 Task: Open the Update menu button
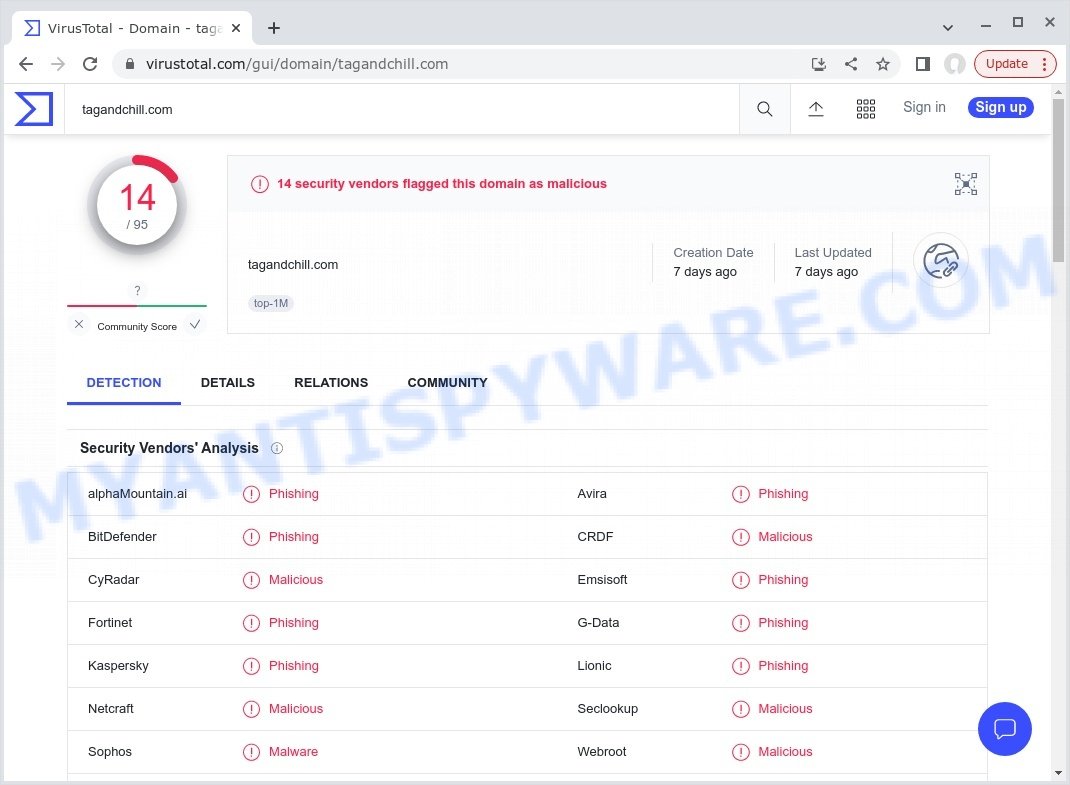click(x=1015, y=64)
